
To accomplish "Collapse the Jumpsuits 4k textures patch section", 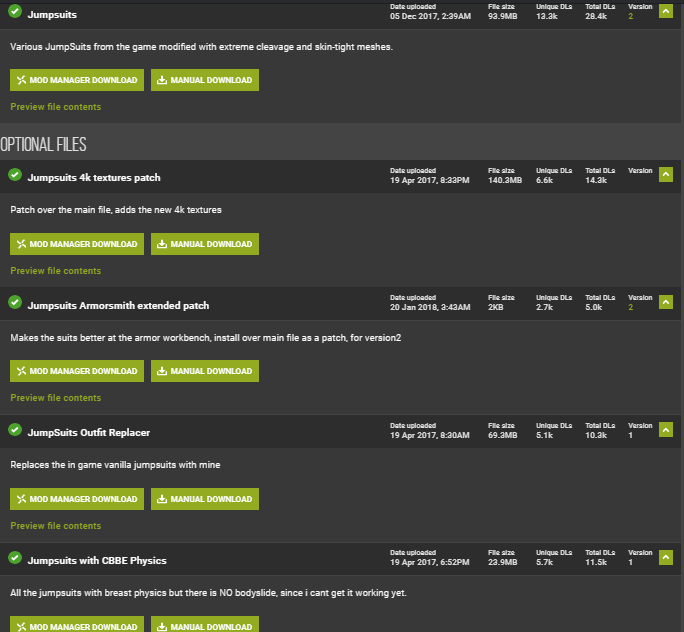I will pos(666,174).
